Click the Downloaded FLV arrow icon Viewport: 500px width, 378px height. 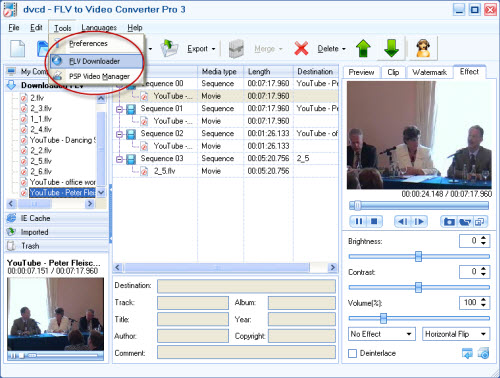[12, 85]
